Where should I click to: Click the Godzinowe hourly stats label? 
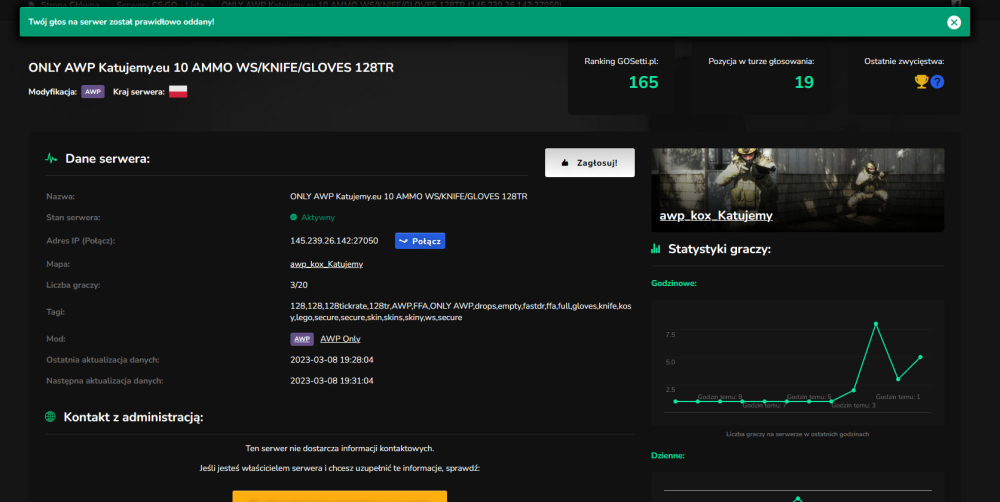pos(673,283)
